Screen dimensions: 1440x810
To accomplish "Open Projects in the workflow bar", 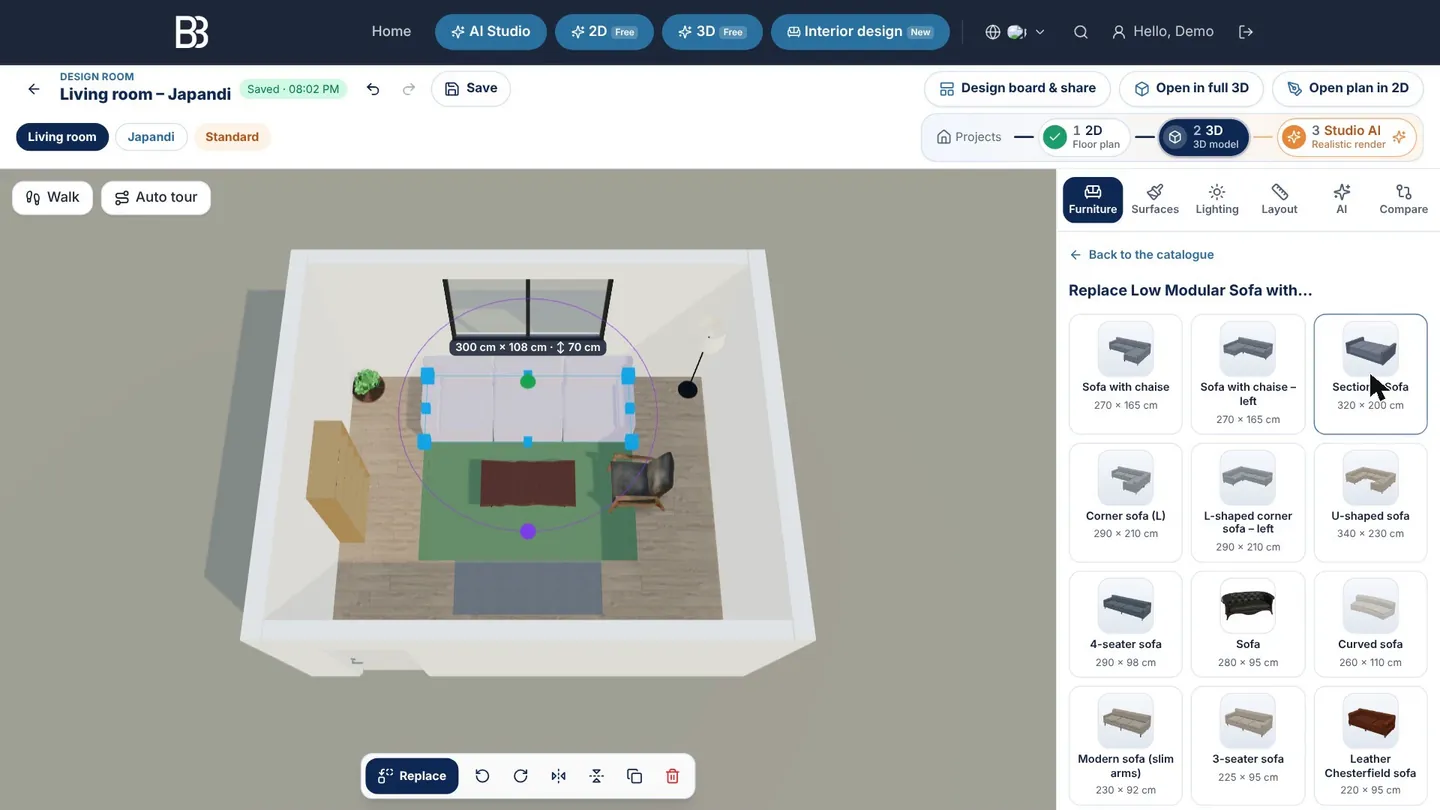I will pos(969,137).
